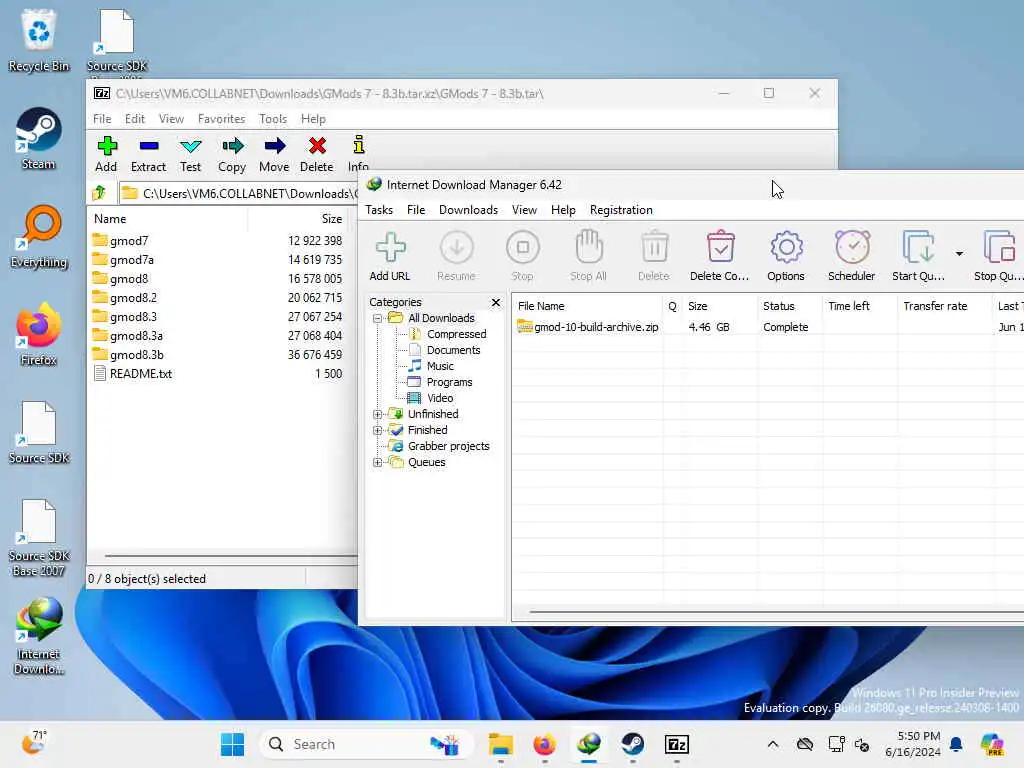1024x768 pixels.
Task: Select README.txt in 7-Zip list
Action: point(140,374)
